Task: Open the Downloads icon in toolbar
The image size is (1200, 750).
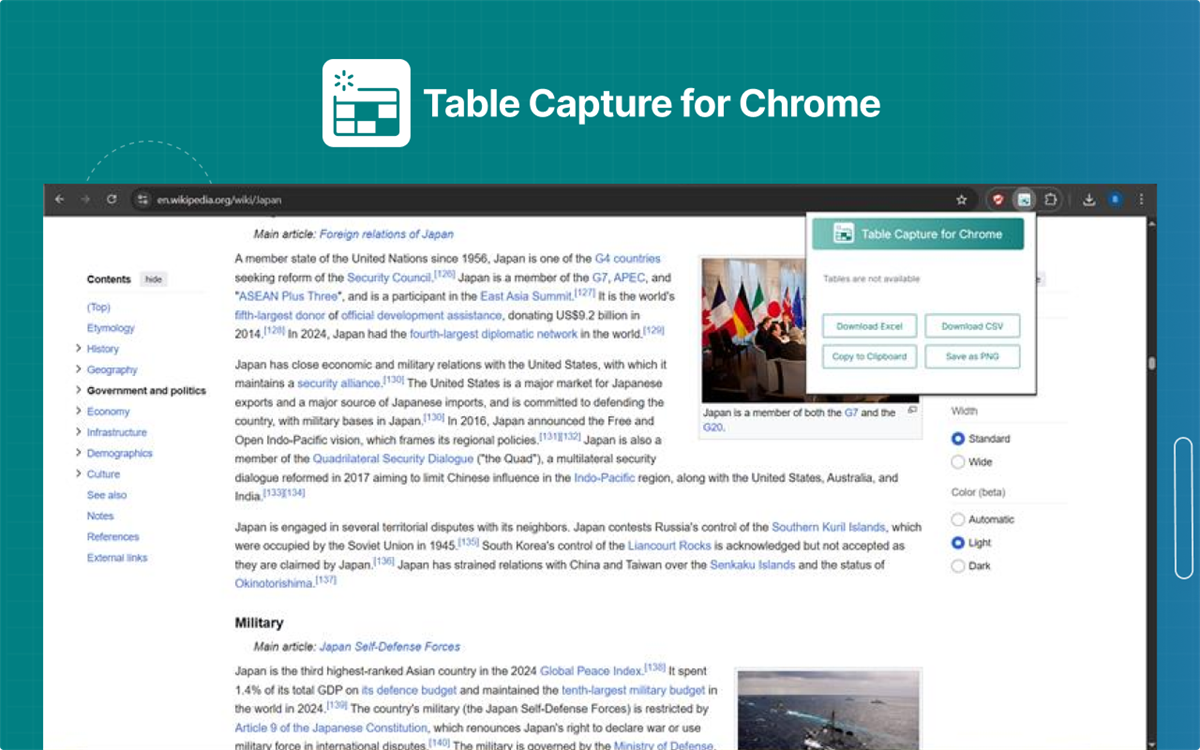Action: (x=1089, y=199)
